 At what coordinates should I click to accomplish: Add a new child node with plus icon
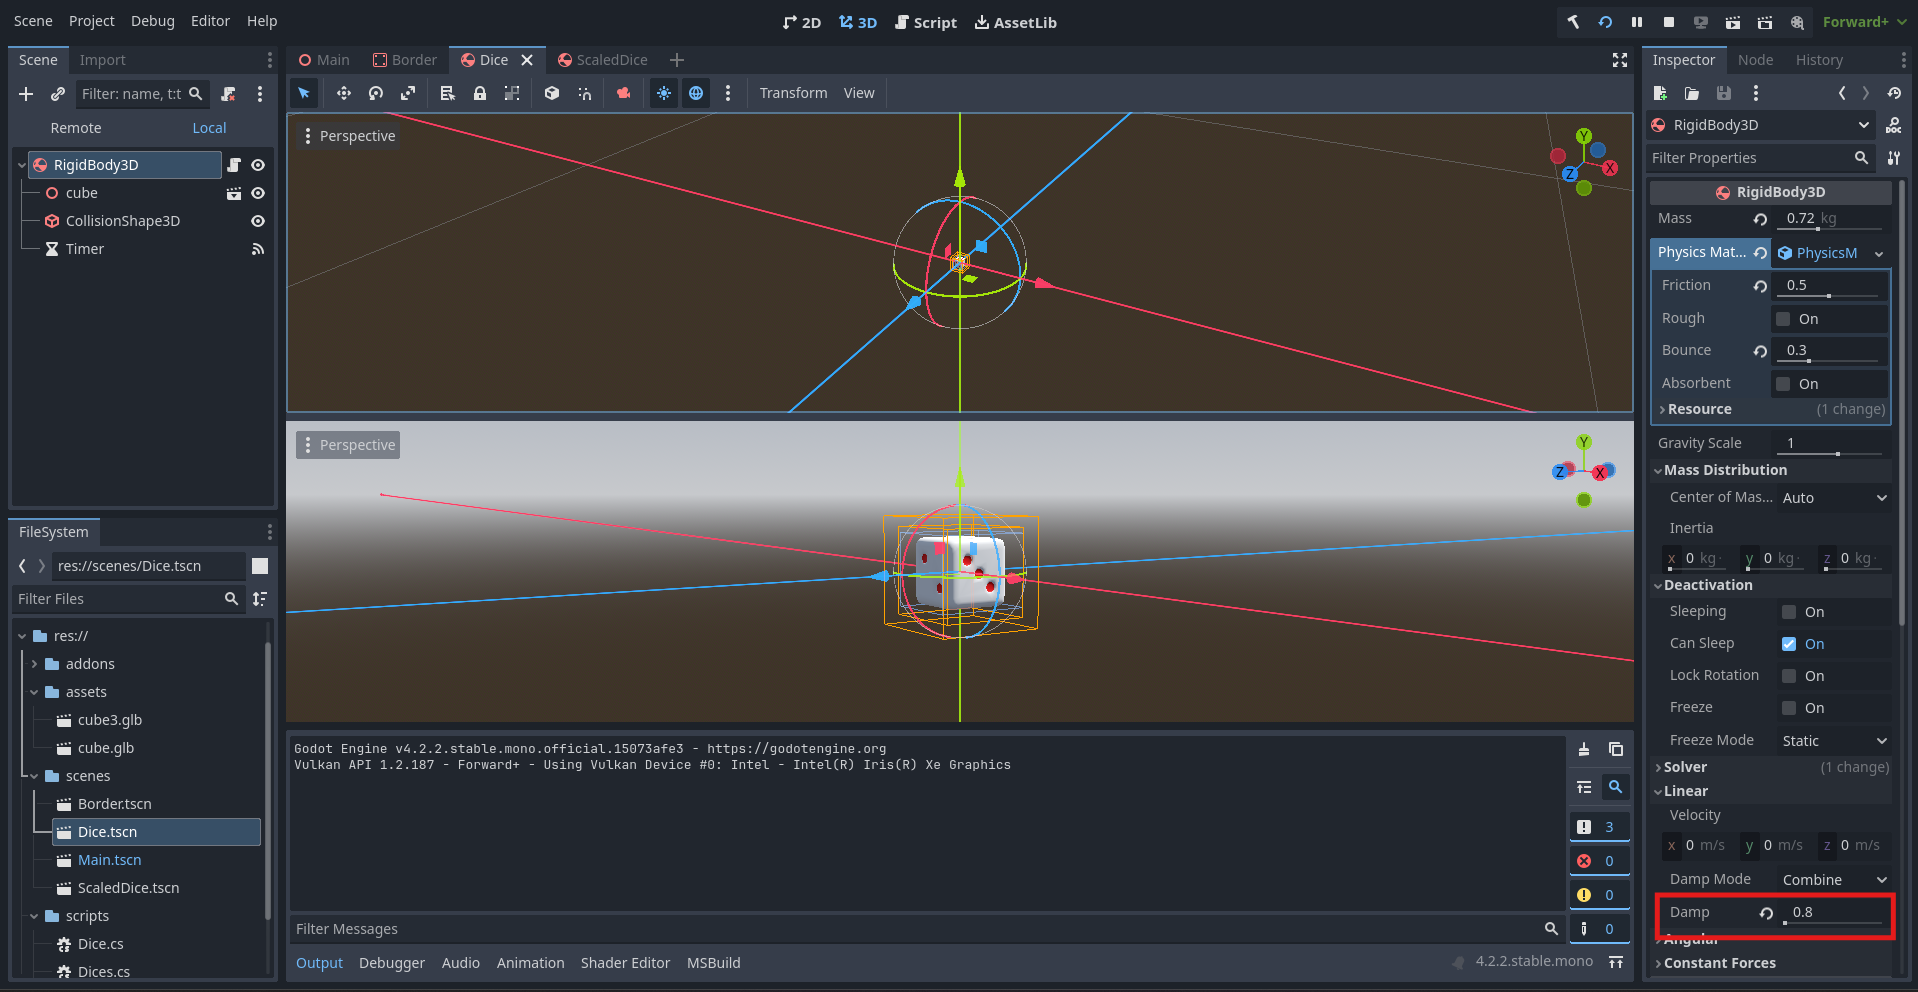click(x=26, y=94)
